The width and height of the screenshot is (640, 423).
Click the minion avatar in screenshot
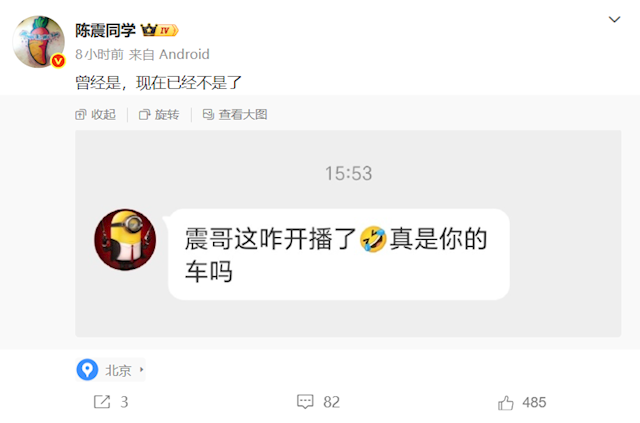click(125, 240)
